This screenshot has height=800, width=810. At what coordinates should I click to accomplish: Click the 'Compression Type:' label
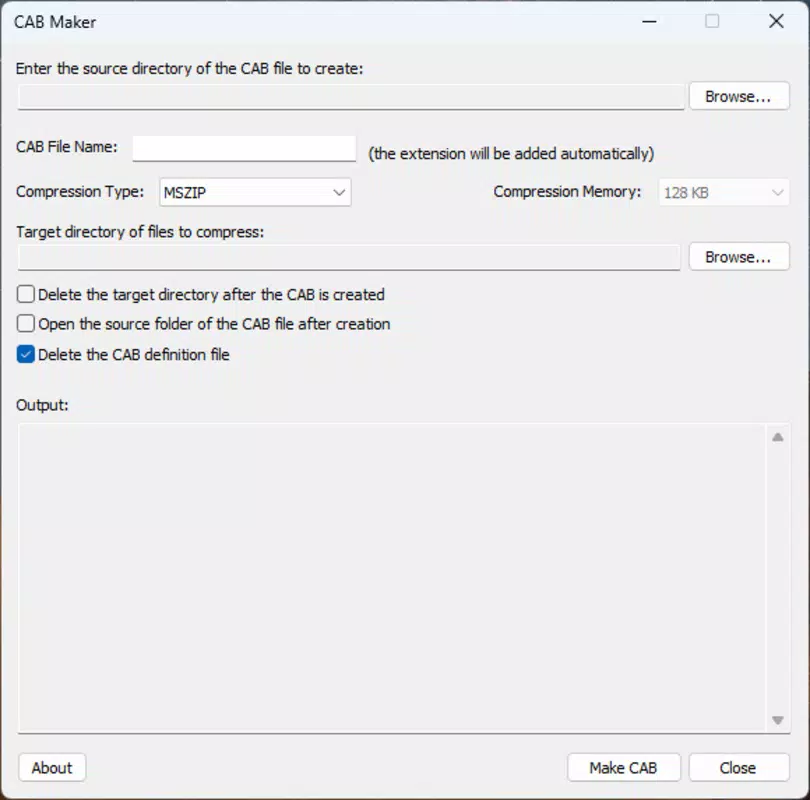tap(80, 192)
